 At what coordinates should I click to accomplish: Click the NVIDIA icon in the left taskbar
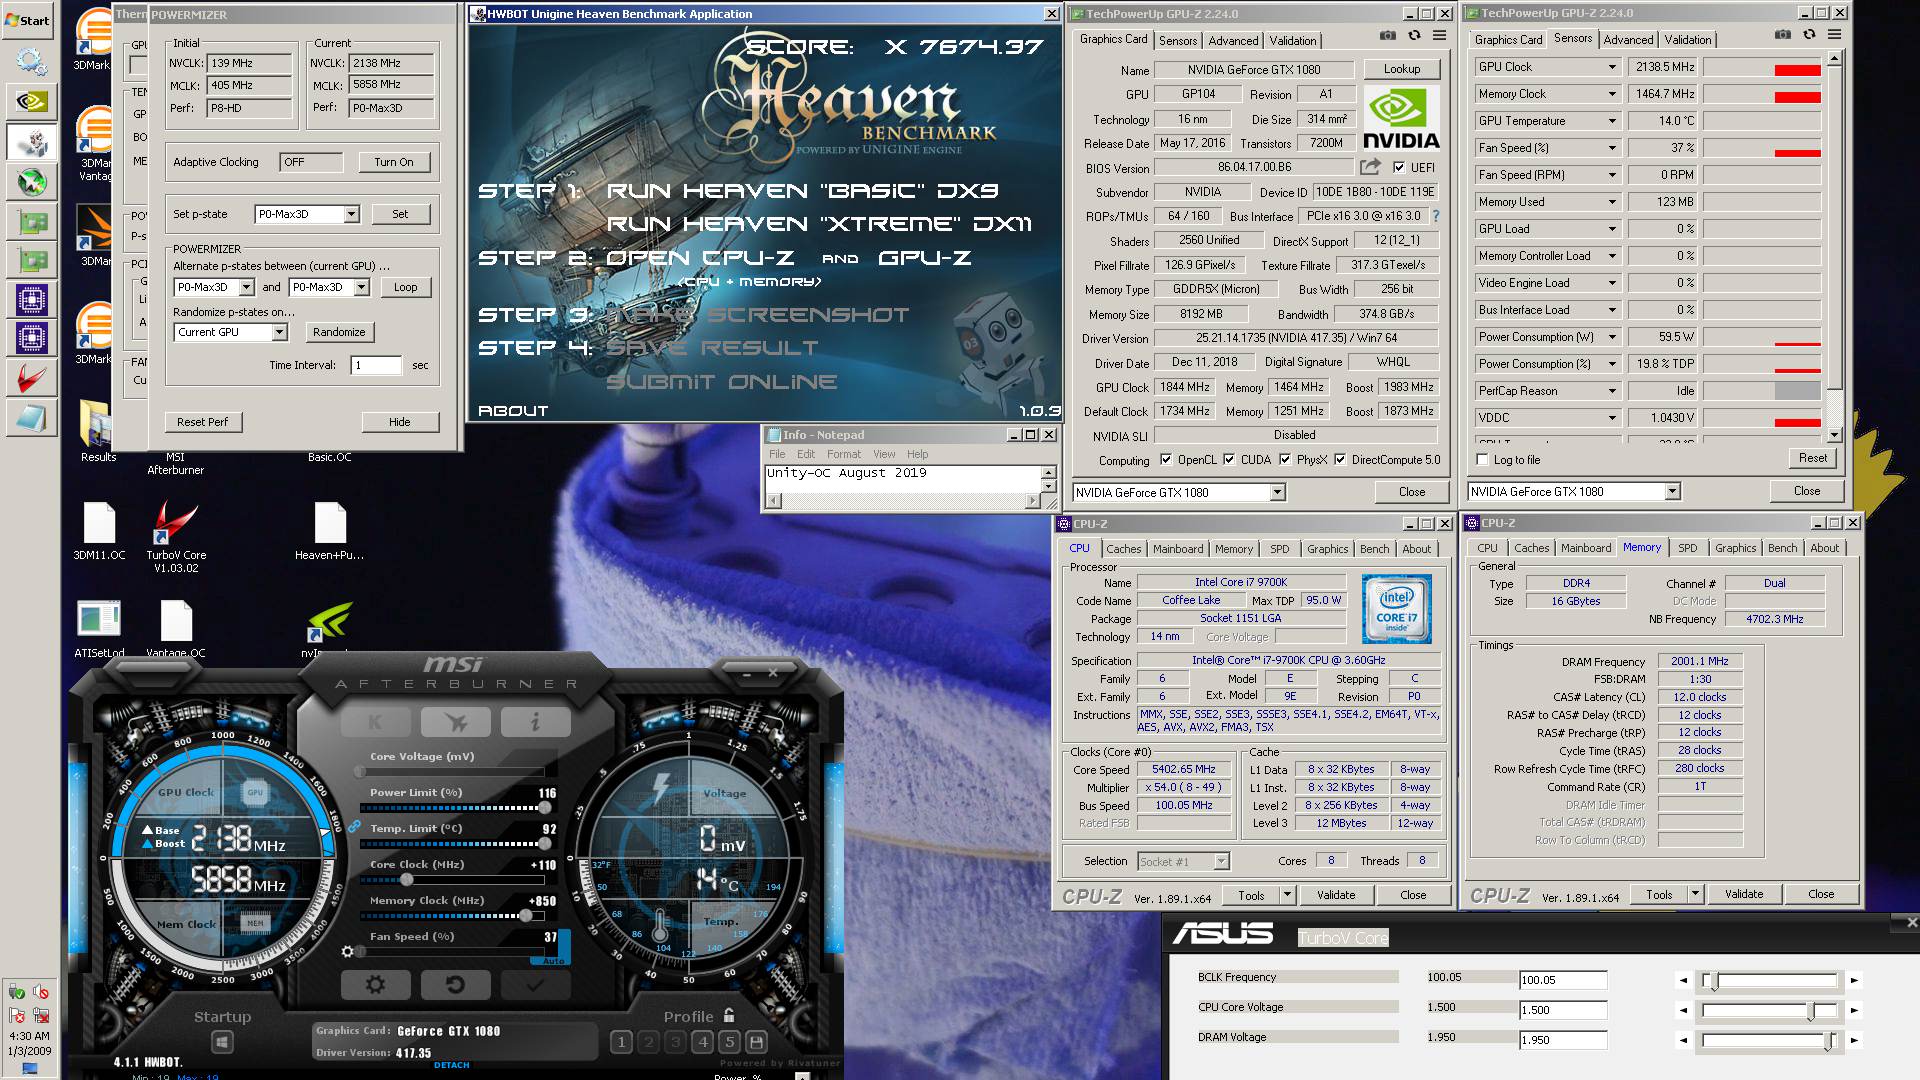31,101
